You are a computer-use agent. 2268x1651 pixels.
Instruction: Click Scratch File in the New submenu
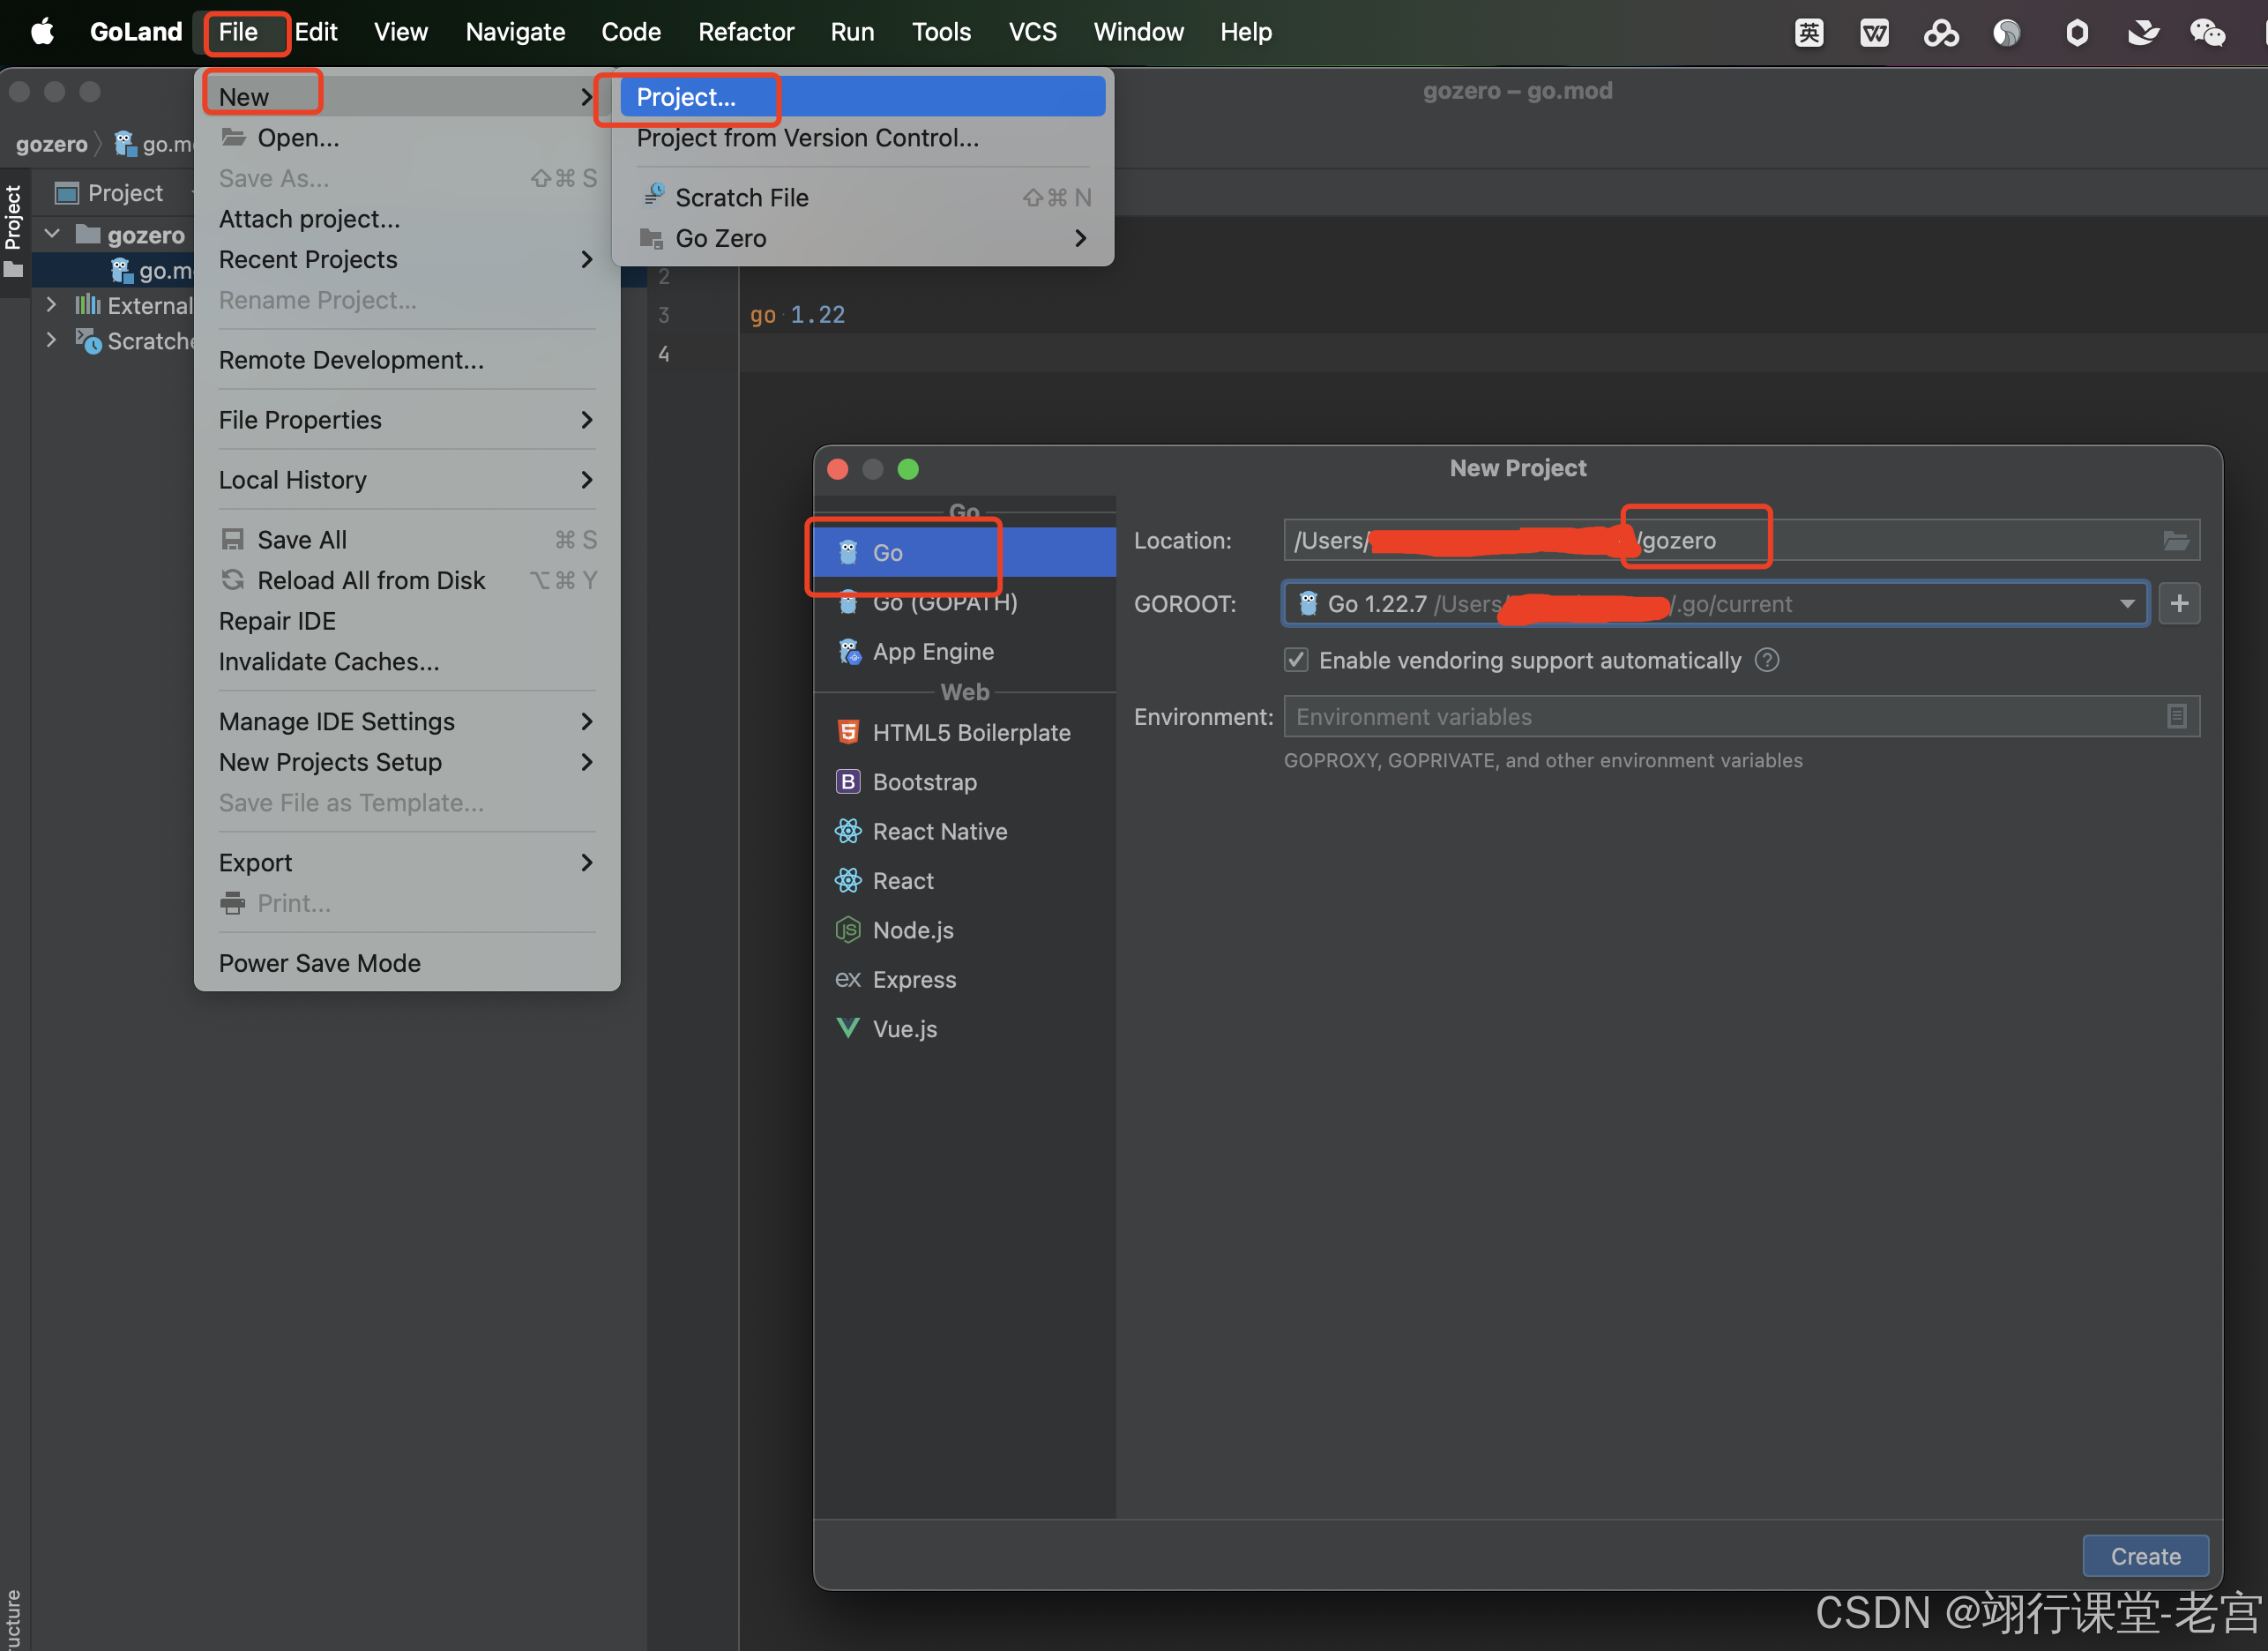pyautogui.click(x=862, y=197)
